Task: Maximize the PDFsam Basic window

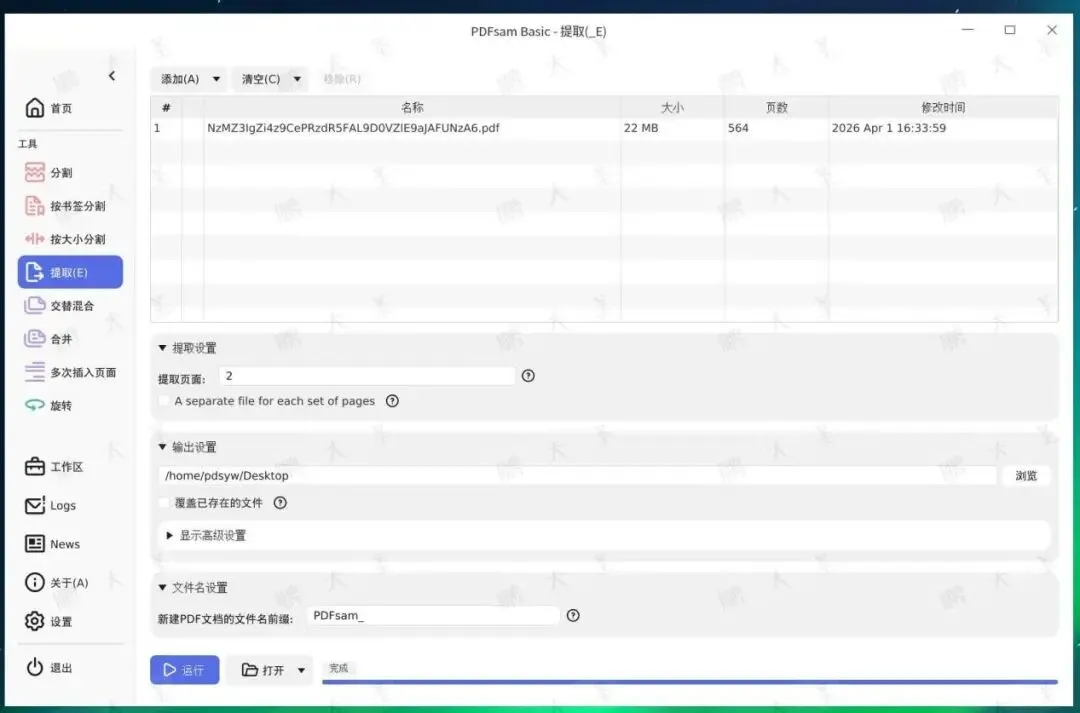Action: point(1010,30)
